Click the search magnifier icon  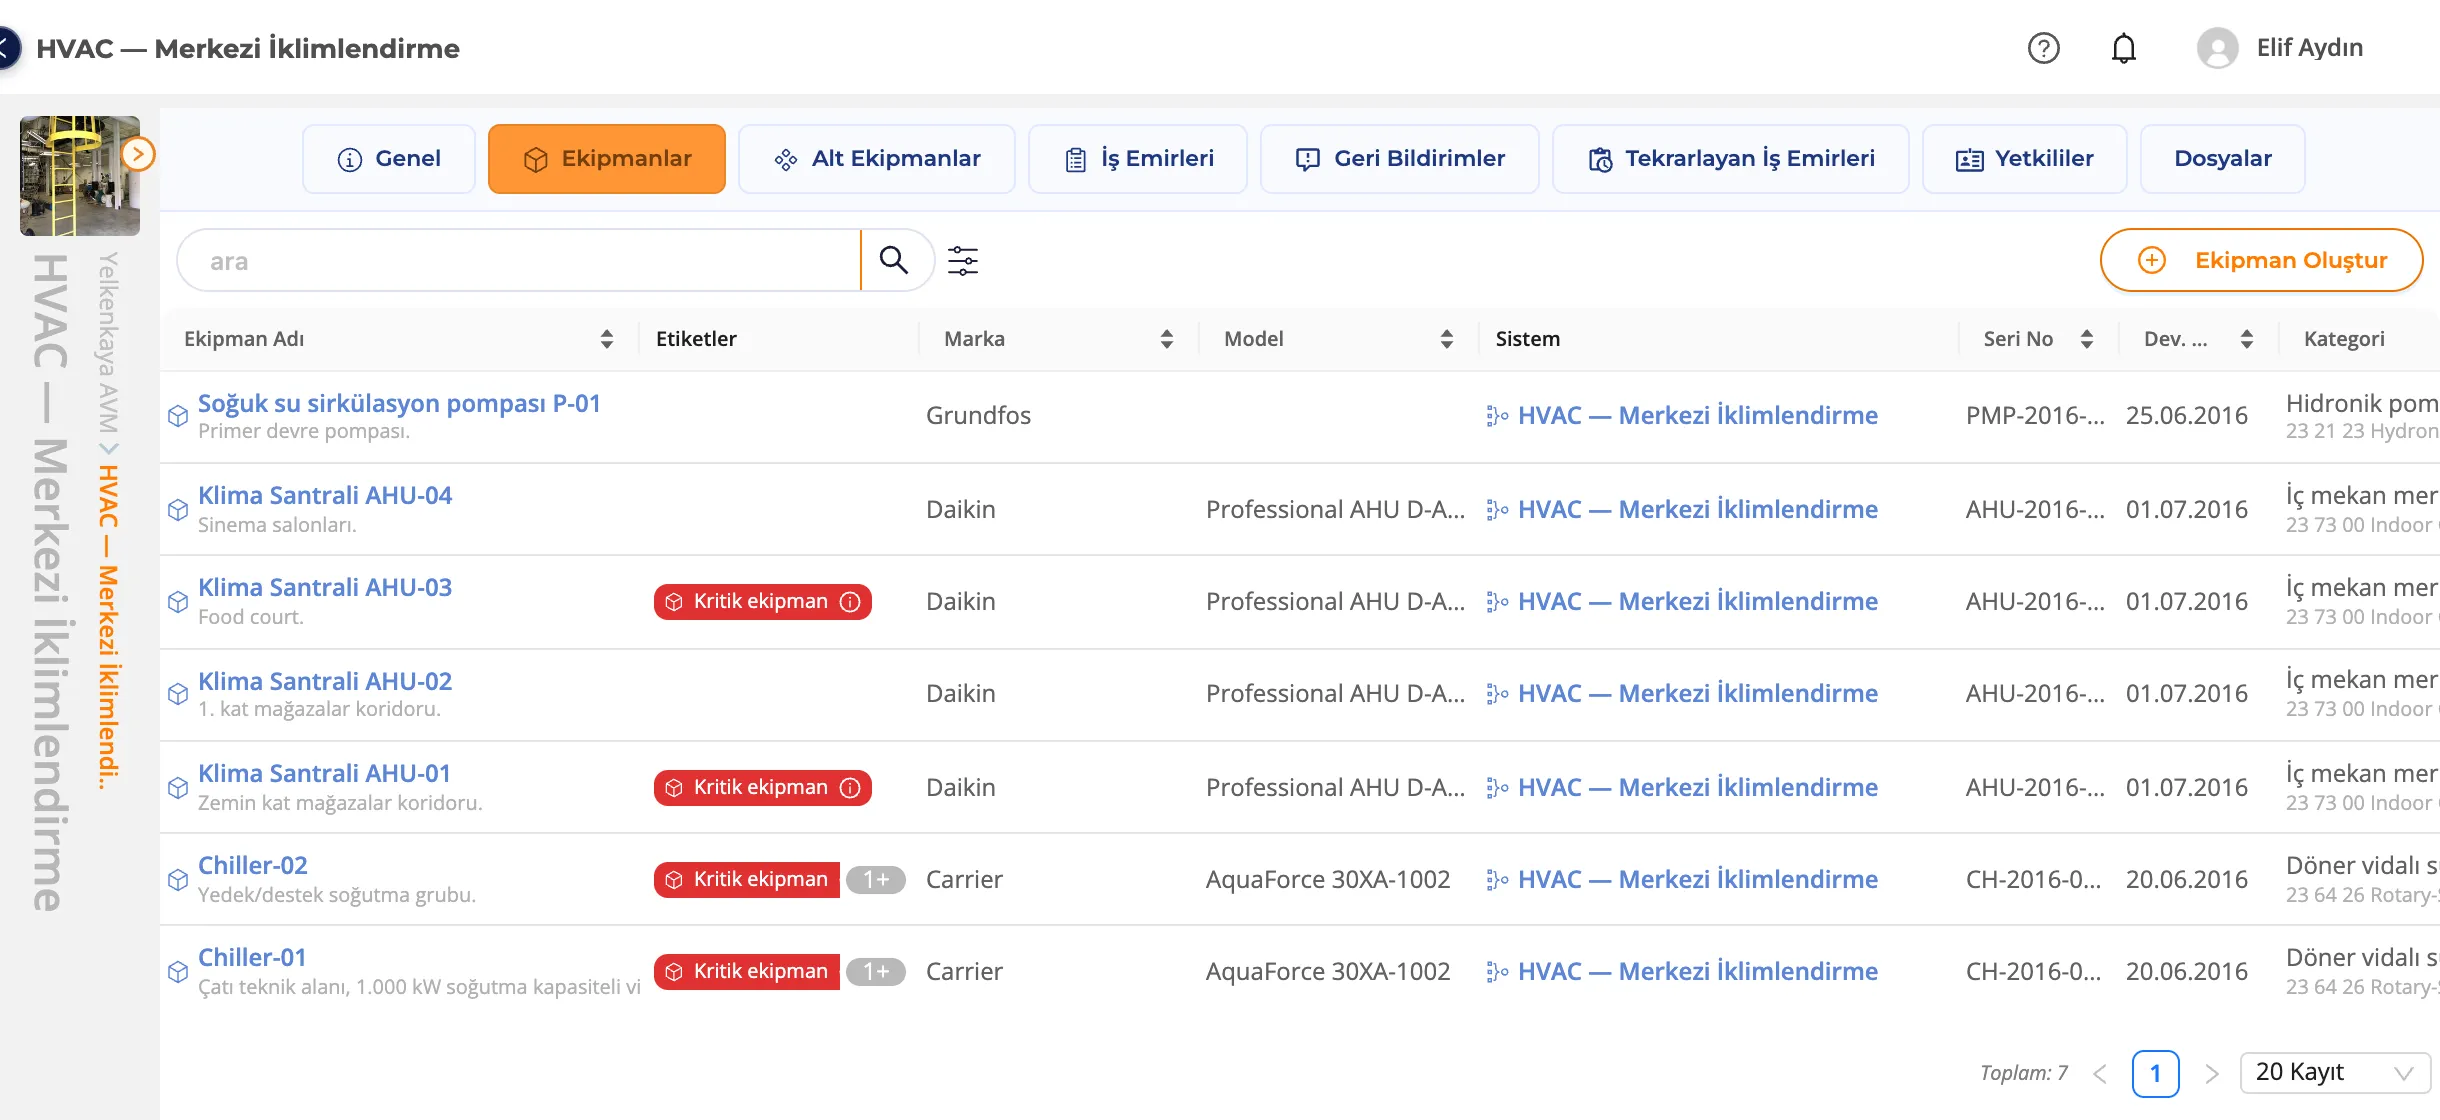pyautogui.click(x=893, y=260)
